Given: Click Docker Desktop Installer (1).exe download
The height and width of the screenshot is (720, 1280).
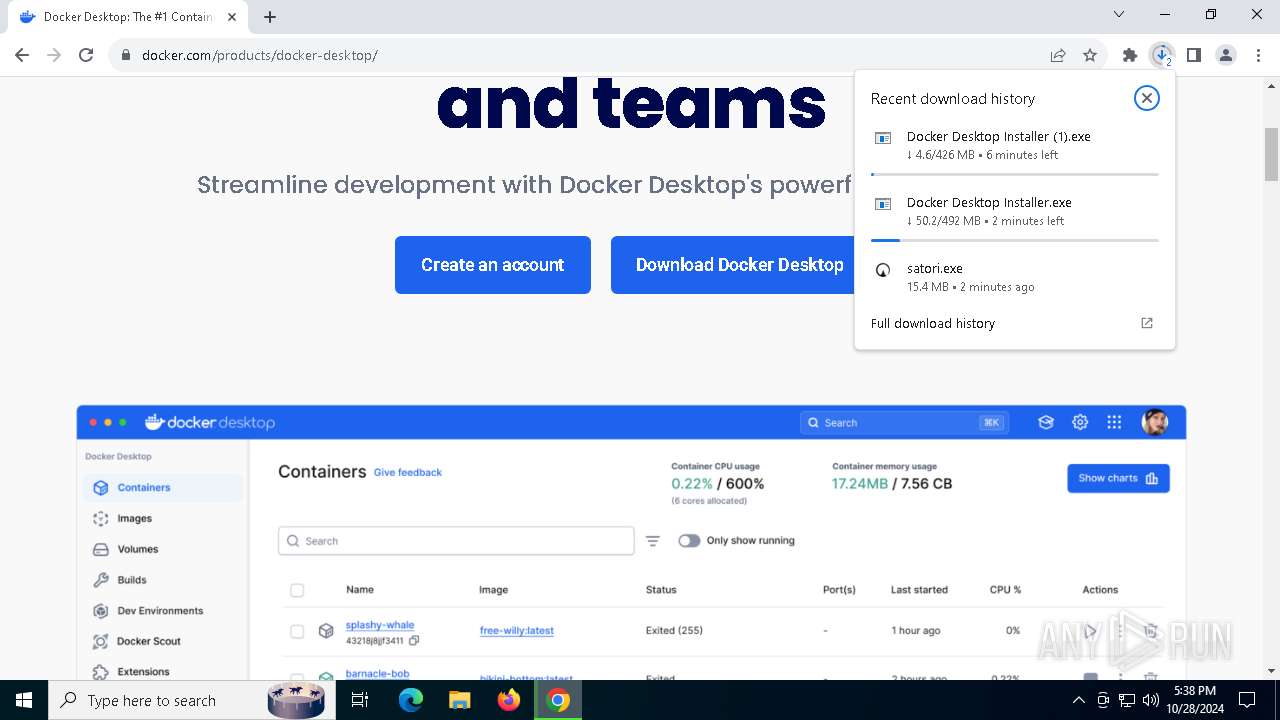Looking at the screenshot, I should point(1015,146).
